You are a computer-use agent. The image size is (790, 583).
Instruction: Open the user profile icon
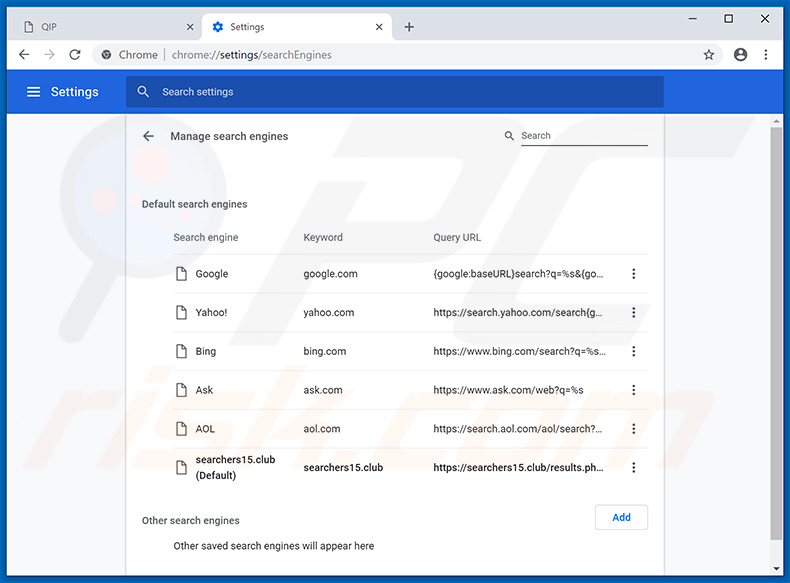point(740,54)
